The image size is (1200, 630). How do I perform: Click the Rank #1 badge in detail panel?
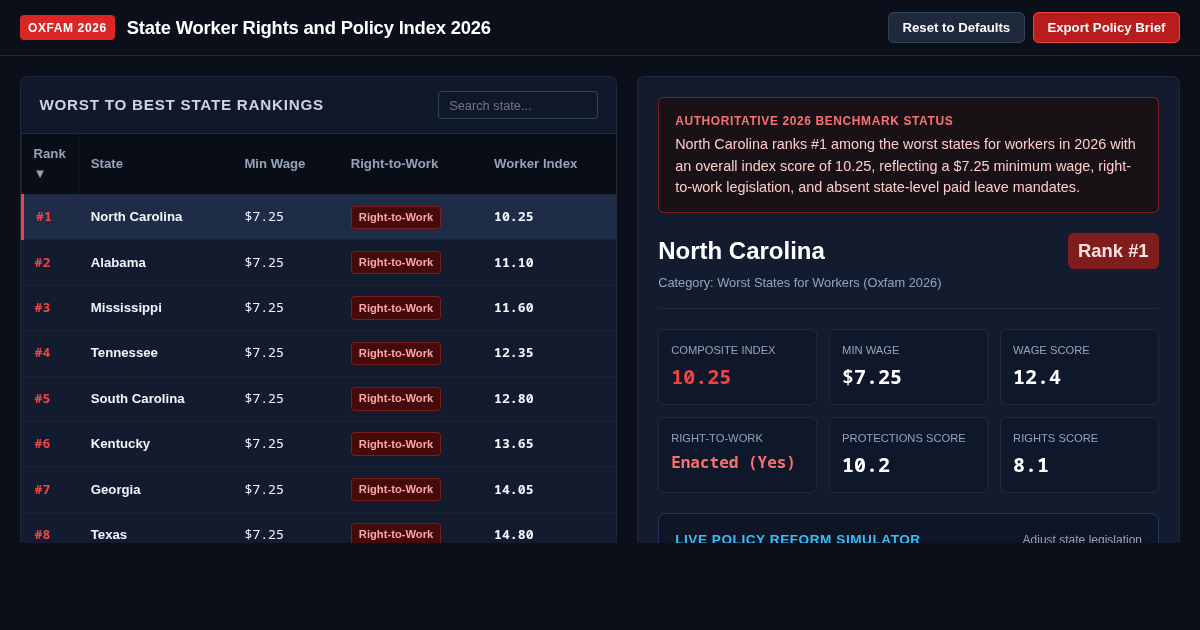coord(1113,251)
